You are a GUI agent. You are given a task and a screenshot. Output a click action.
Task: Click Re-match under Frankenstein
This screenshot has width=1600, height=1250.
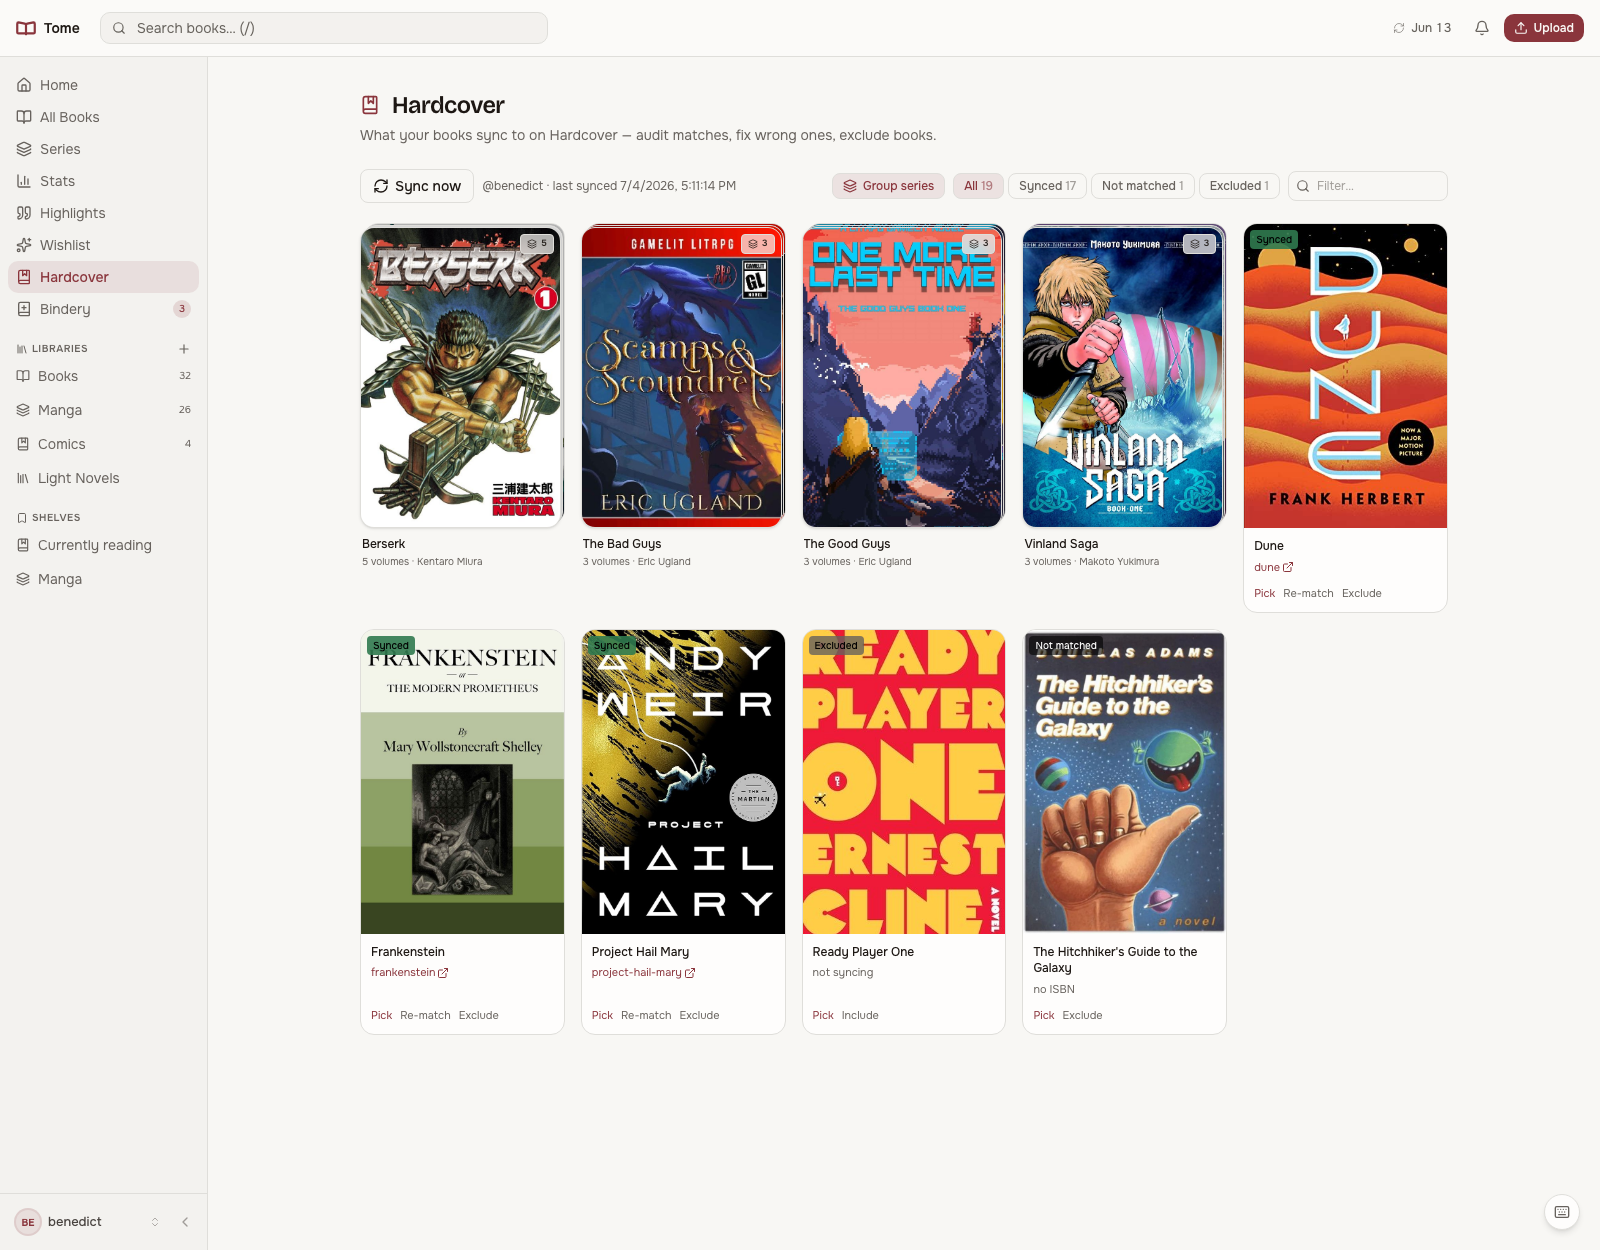coord(425,1015)
